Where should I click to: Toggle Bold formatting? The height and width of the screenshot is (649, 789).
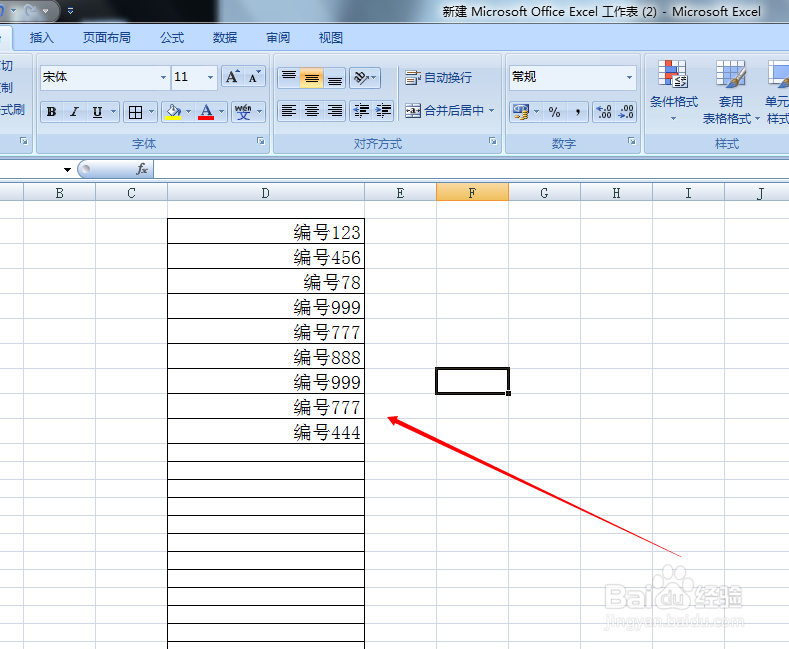tap(51, 112)
